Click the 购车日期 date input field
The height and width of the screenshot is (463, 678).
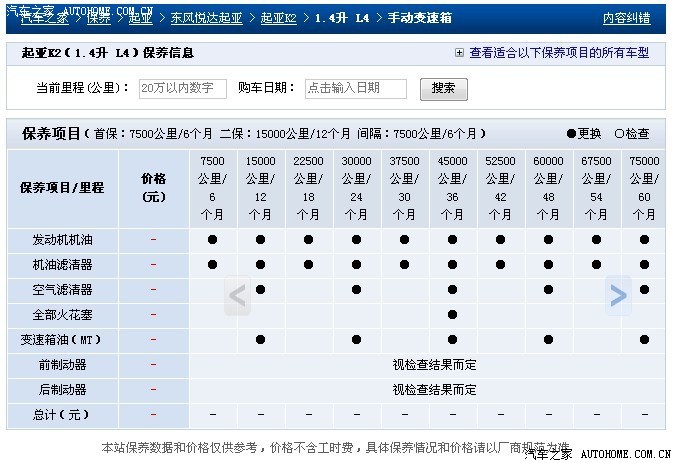coord(355,89)
